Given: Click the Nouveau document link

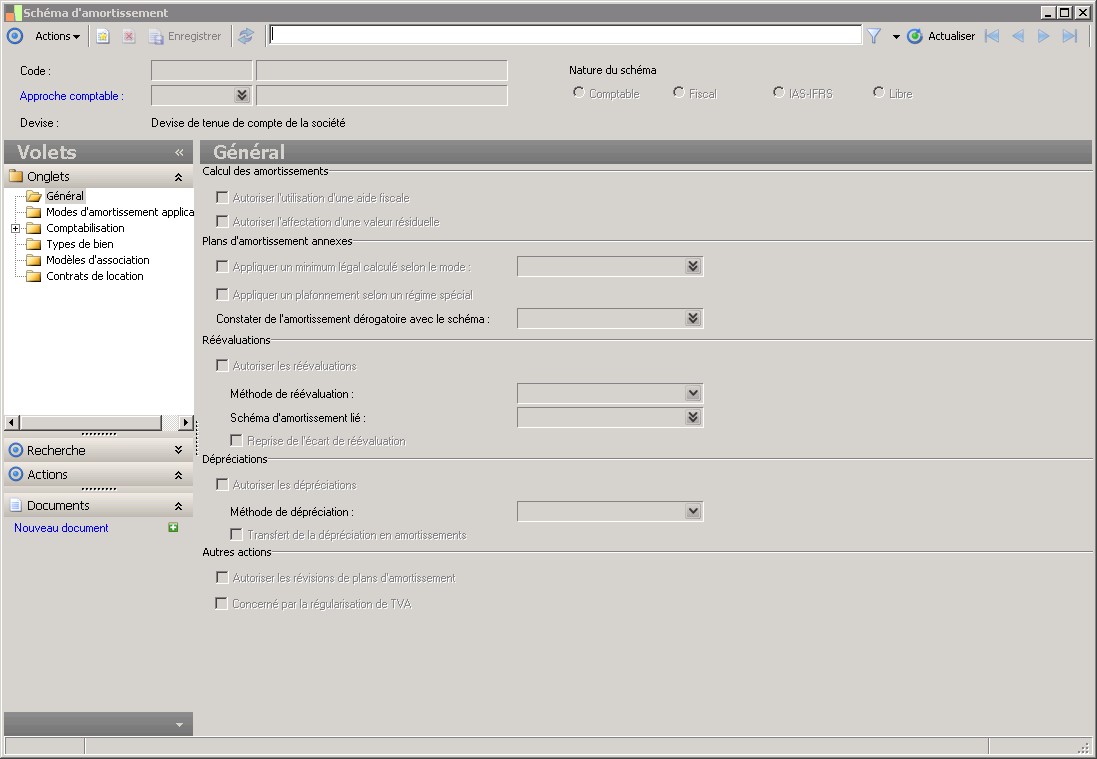Looking at the screenshot, I should click(x=61, y=528).
